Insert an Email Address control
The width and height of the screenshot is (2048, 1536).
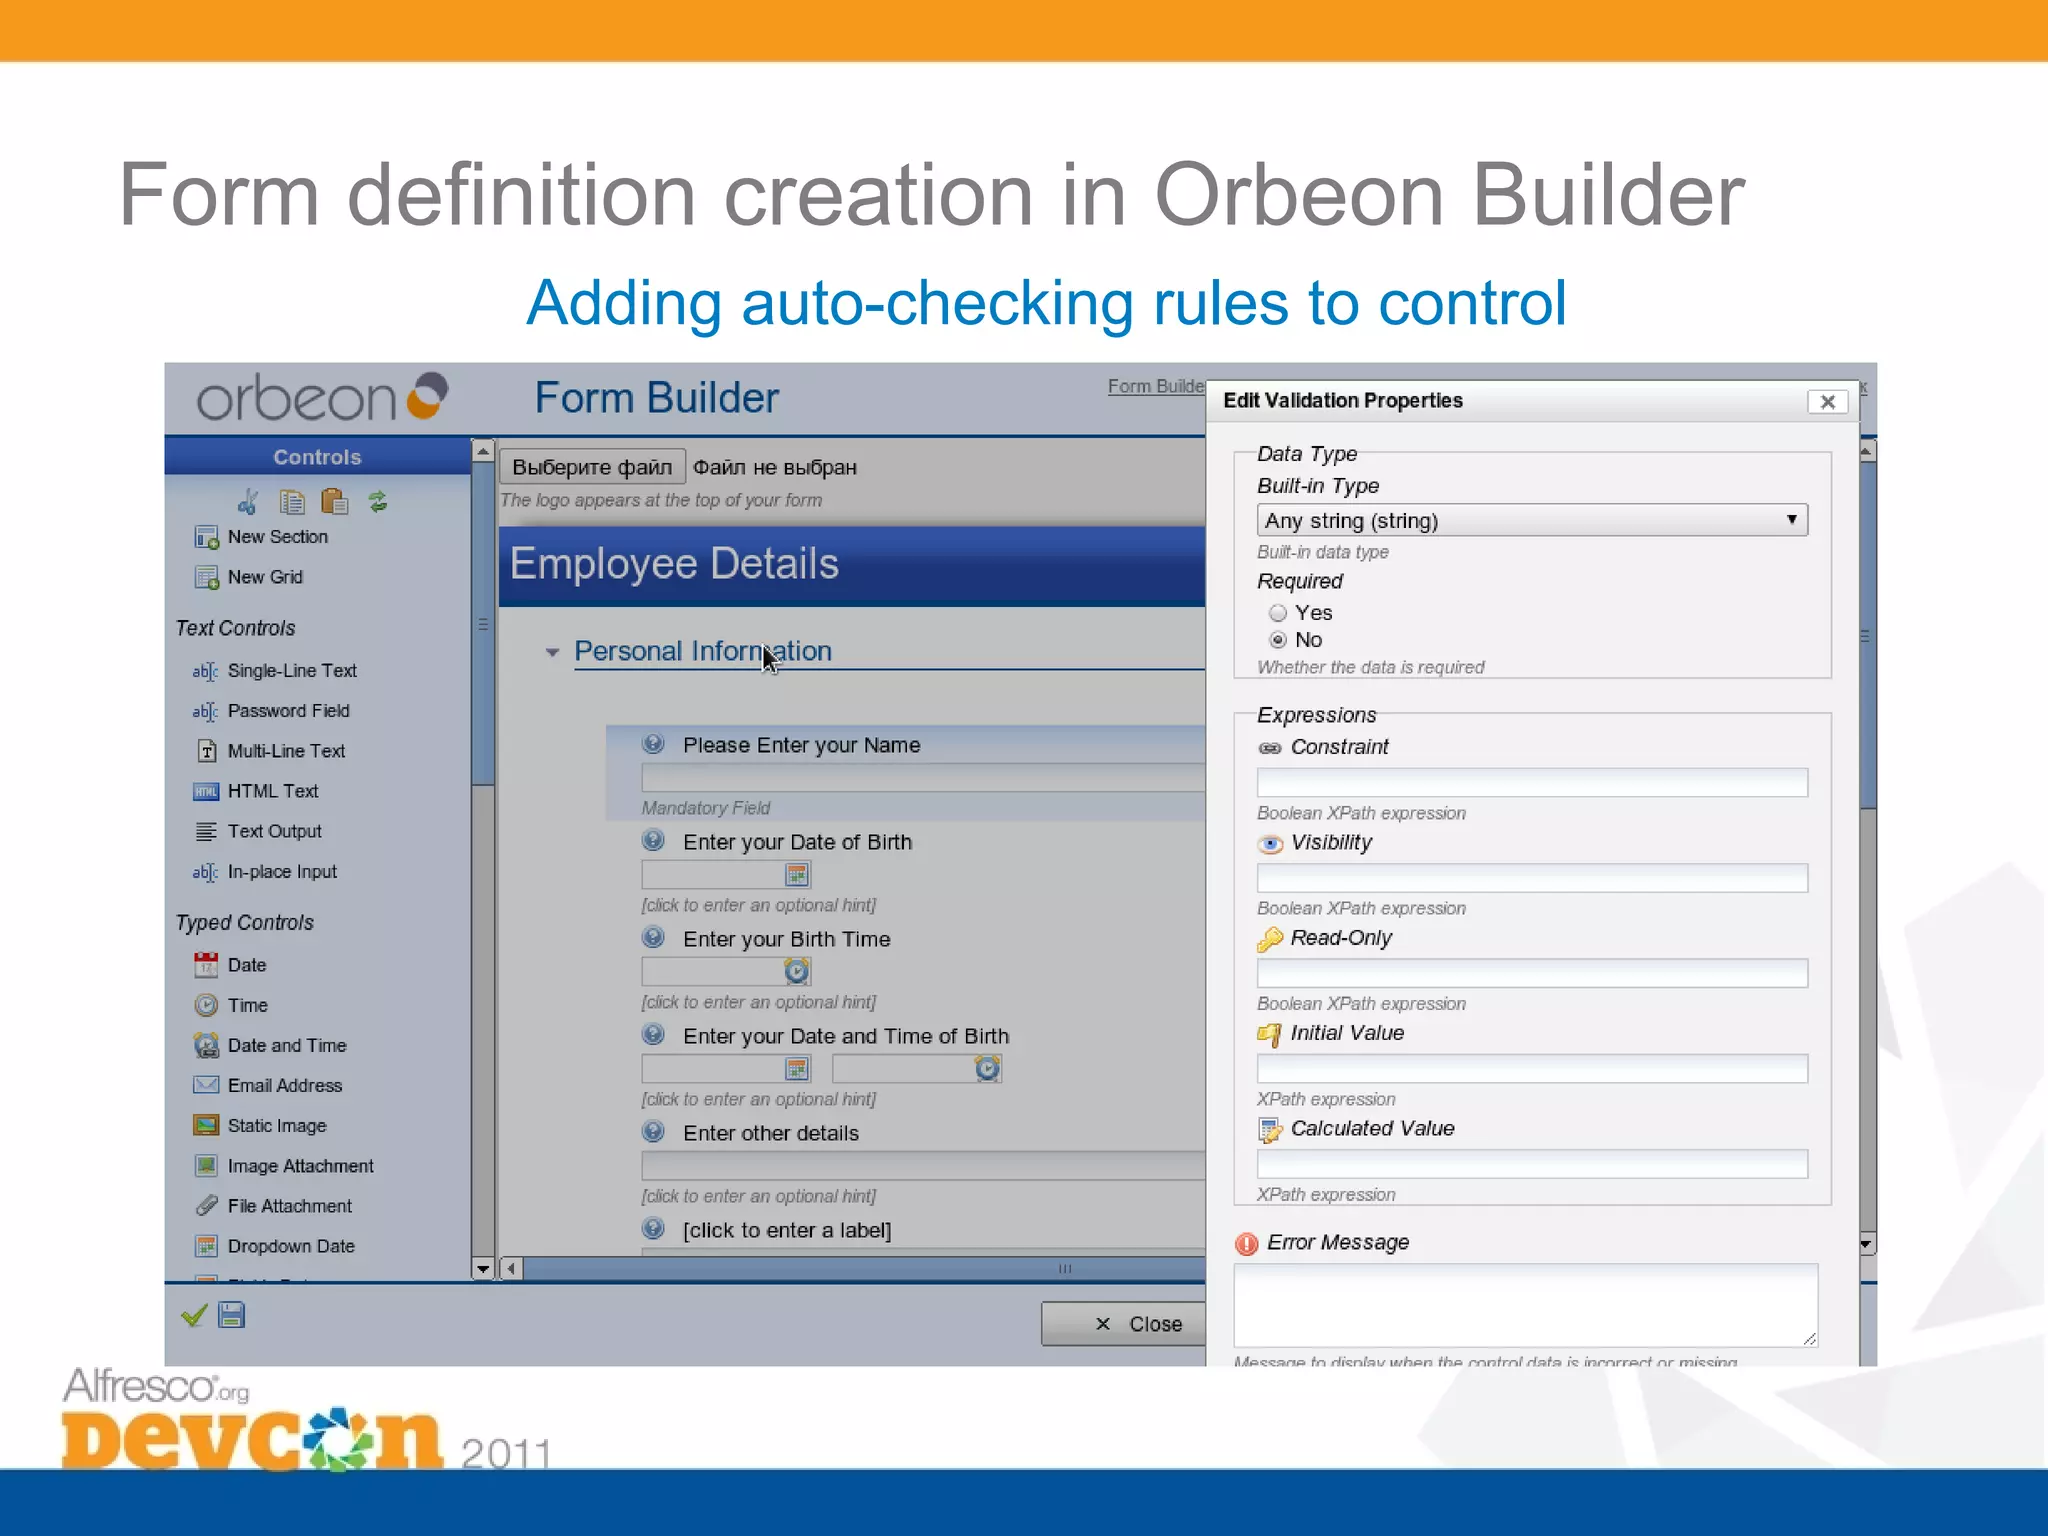(x=268, y=1085)
